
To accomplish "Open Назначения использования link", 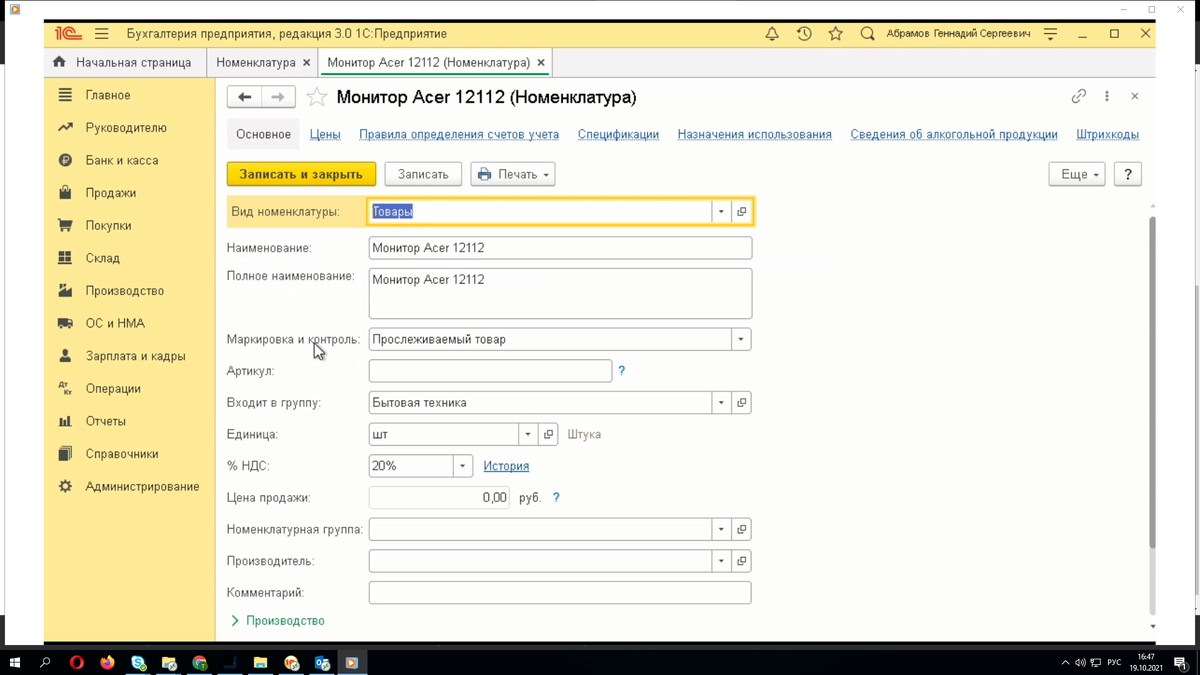I will [755, 134].
